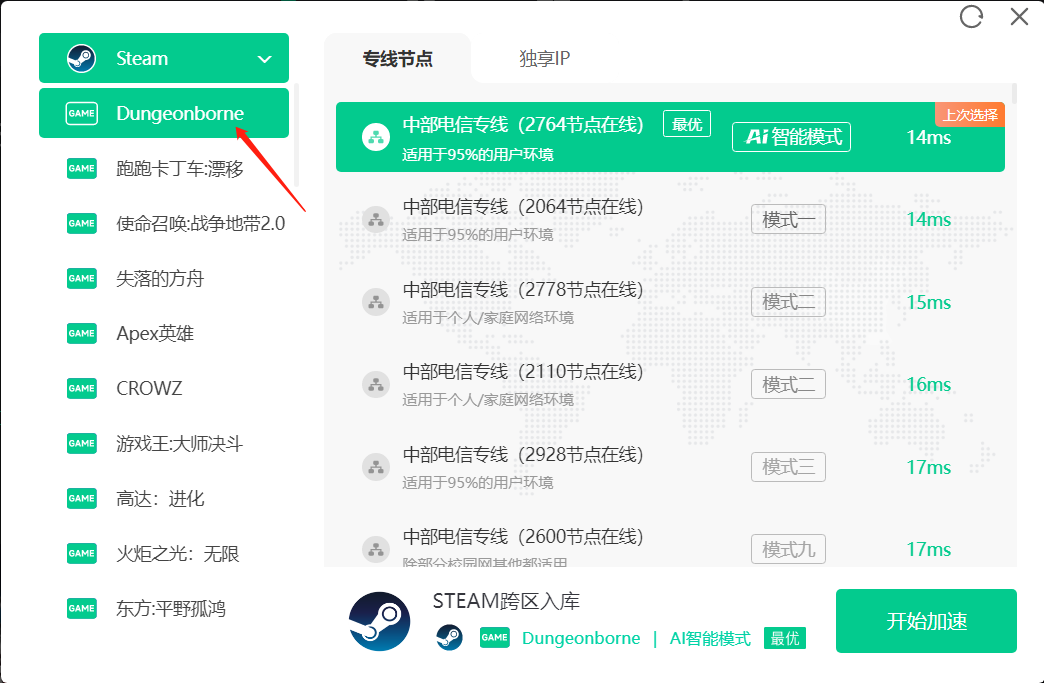
Task: Open the 独享IP tab
Action: pyautogui.click(x=544, y=59)
